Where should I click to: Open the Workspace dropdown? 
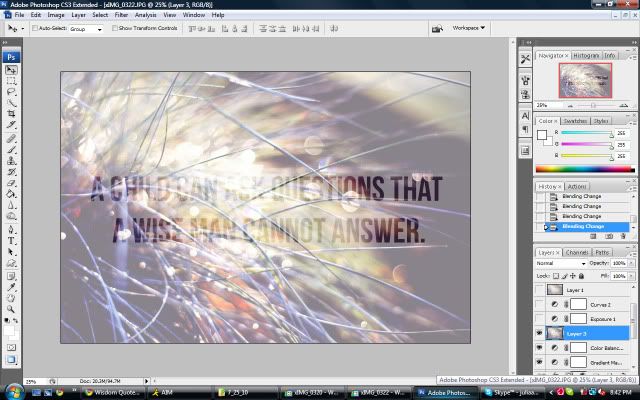[x=469, y=28]
